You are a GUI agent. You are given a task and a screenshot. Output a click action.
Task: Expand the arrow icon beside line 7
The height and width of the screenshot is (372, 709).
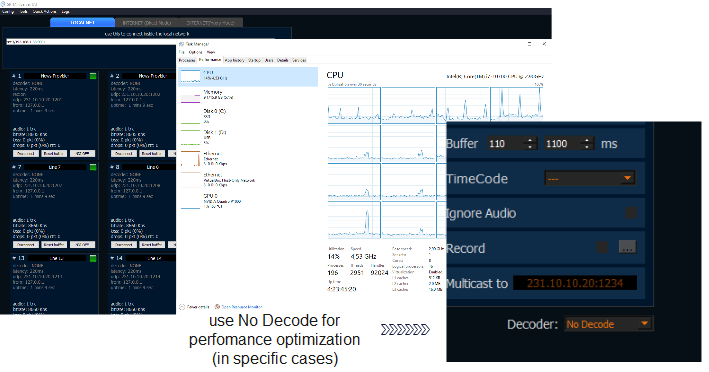14,167
